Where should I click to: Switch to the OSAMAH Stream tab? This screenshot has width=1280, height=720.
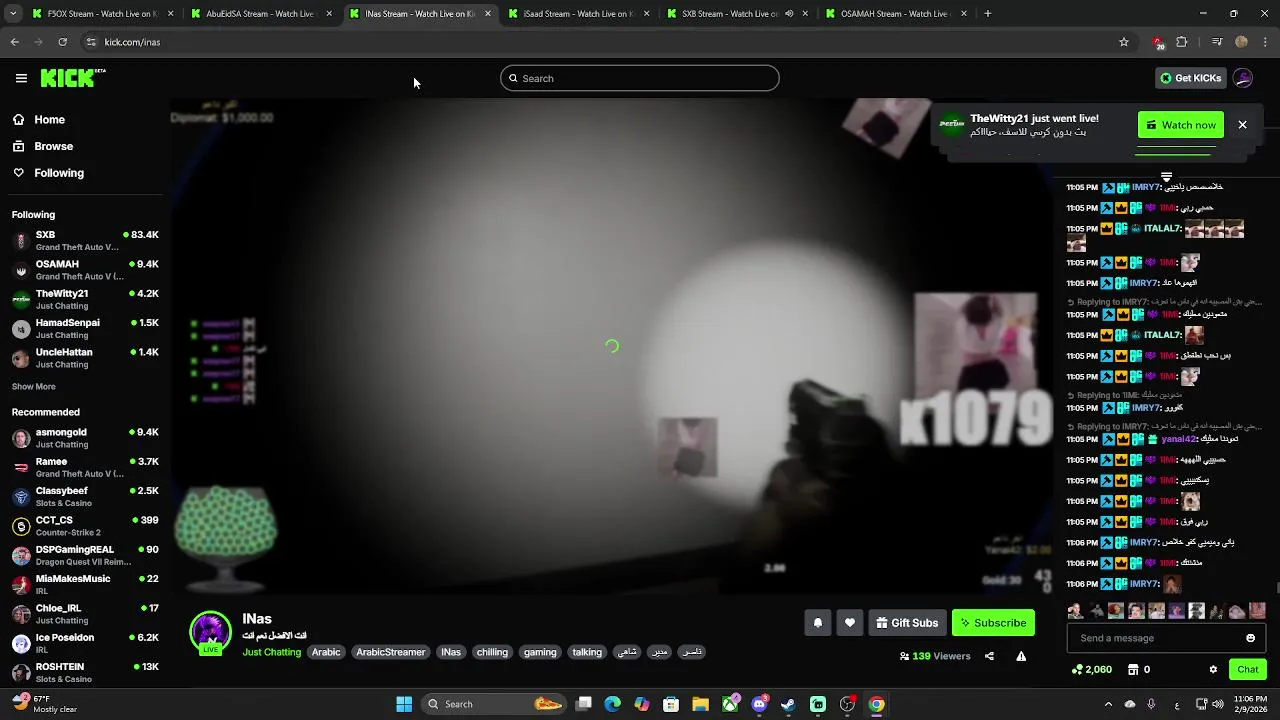[x=896, y=14]
